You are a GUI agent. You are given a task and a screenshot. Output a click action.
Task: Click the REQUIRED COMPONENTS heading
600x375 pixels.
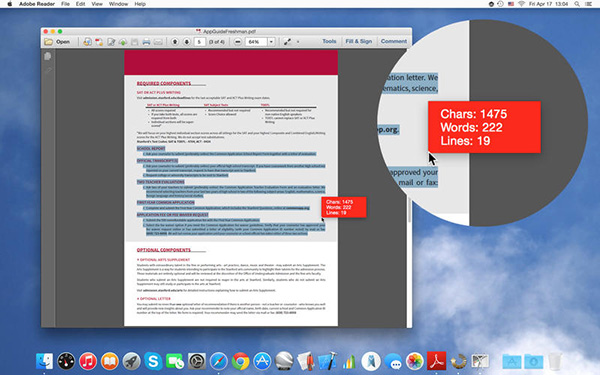pos(164,83)
